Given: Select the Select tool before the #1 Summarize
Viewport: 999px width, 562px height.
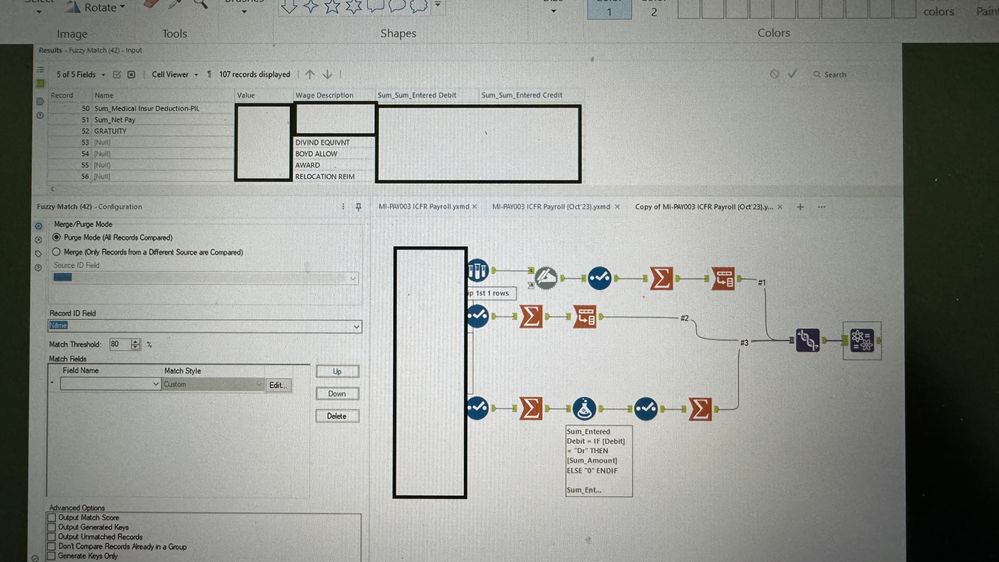Looking at the screenshot, I should coord(599,278).
